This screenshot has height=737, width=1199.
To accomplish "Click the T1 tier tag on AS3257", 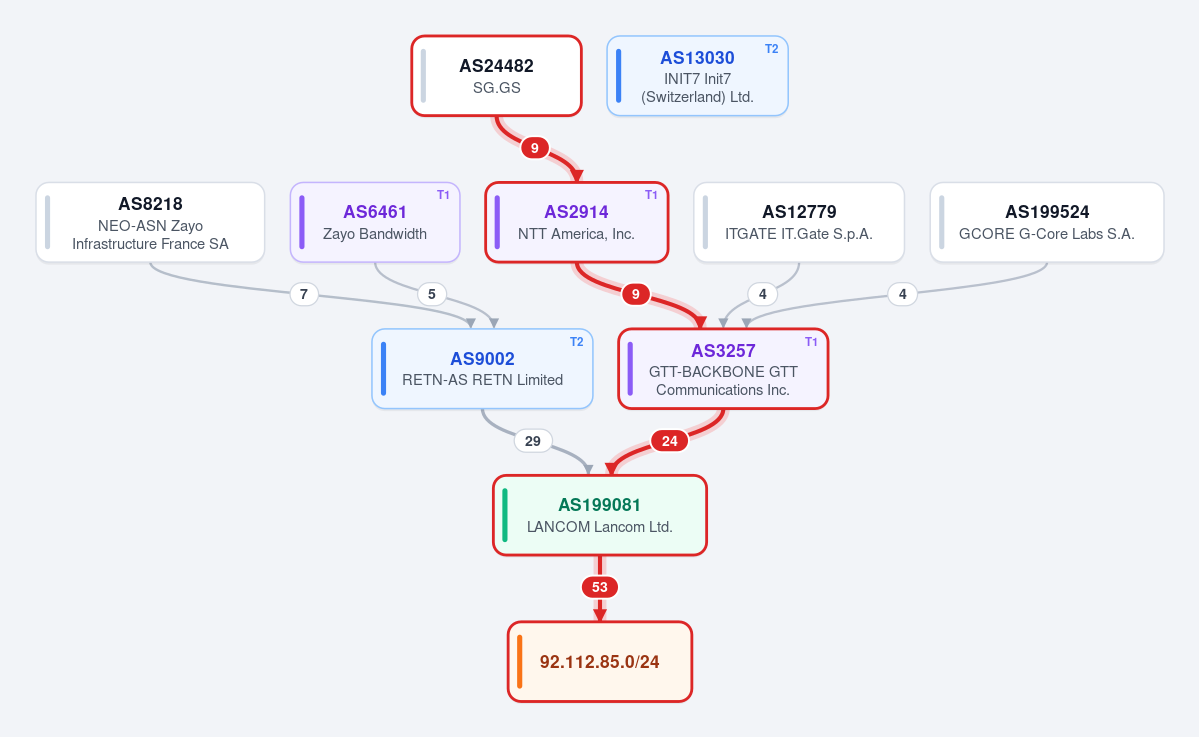I will tap(811, 342).
